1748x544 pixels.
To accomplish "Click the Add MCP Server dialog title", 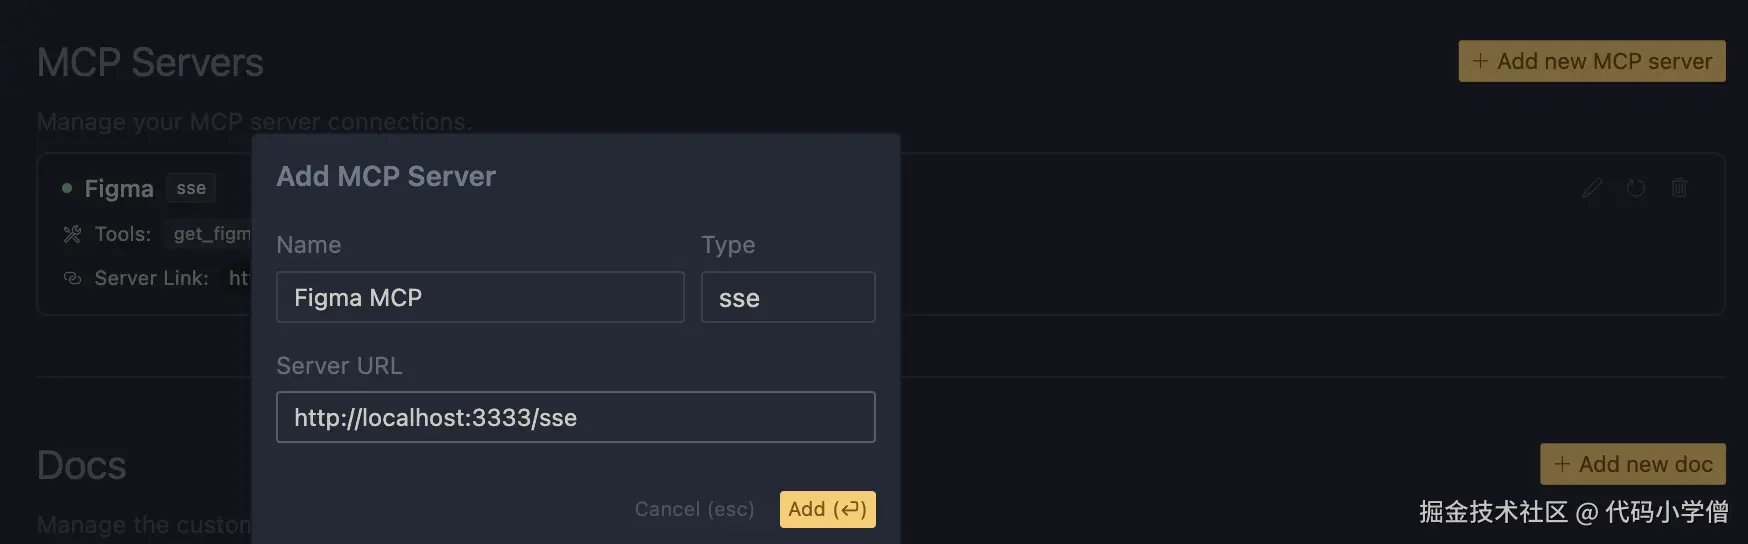I will click(x=386, y=176).
